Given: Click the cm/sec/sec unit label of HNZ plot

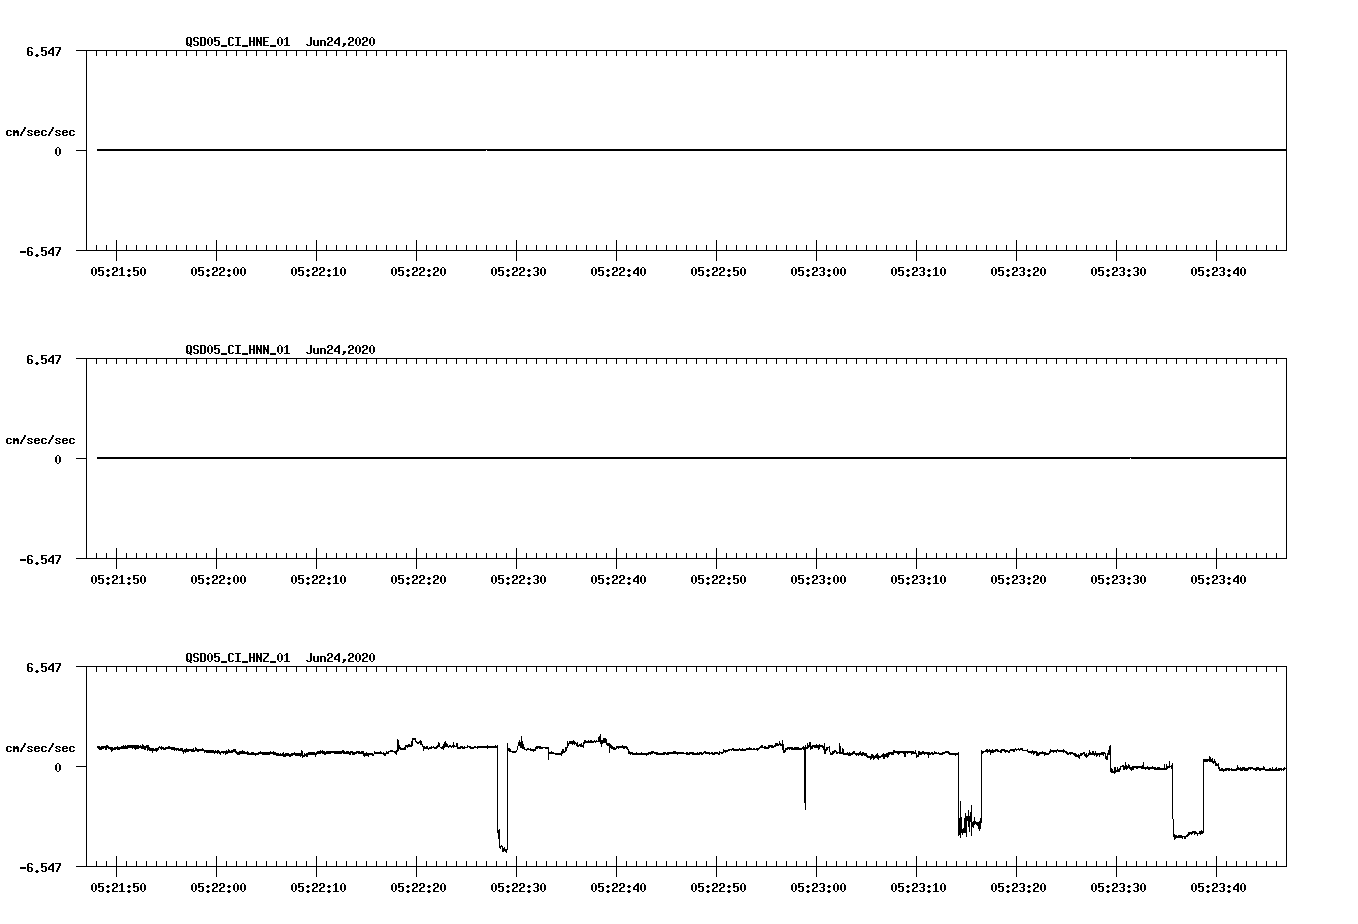Looking at the screenshot, I should click(x=41, y=748).
